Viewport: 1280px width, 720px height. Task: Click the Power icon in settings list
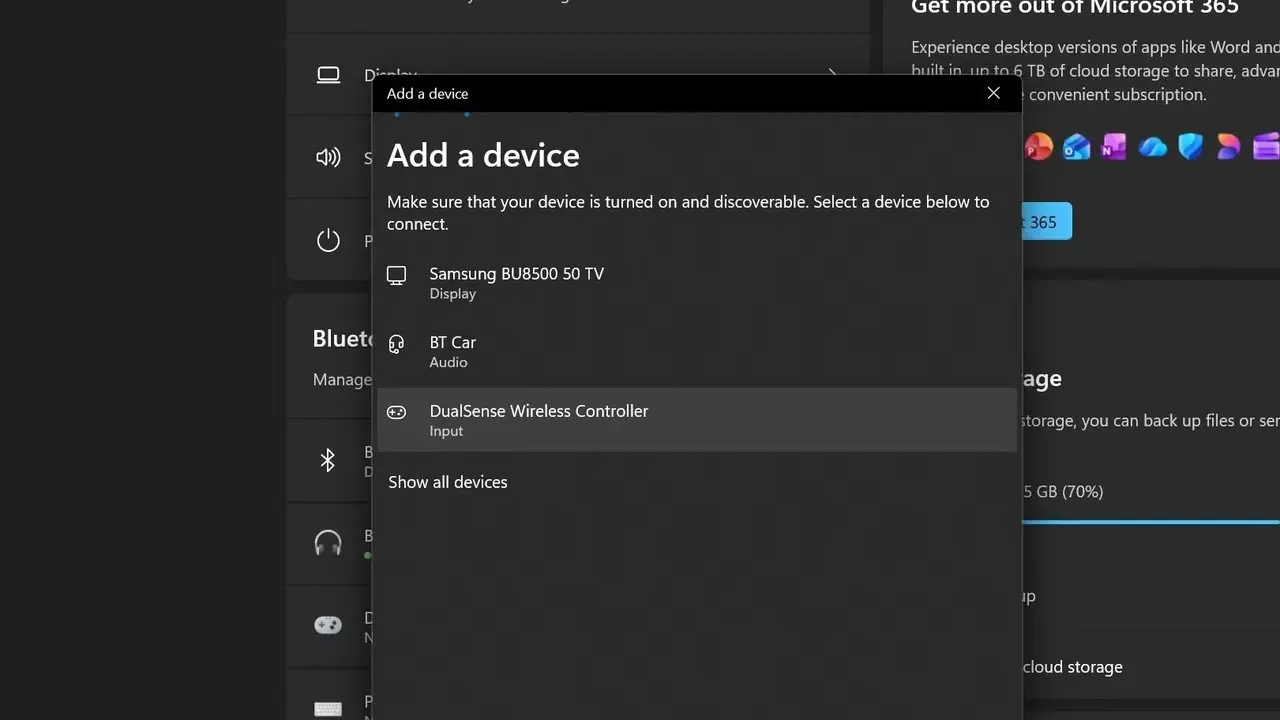pos(328,240)
